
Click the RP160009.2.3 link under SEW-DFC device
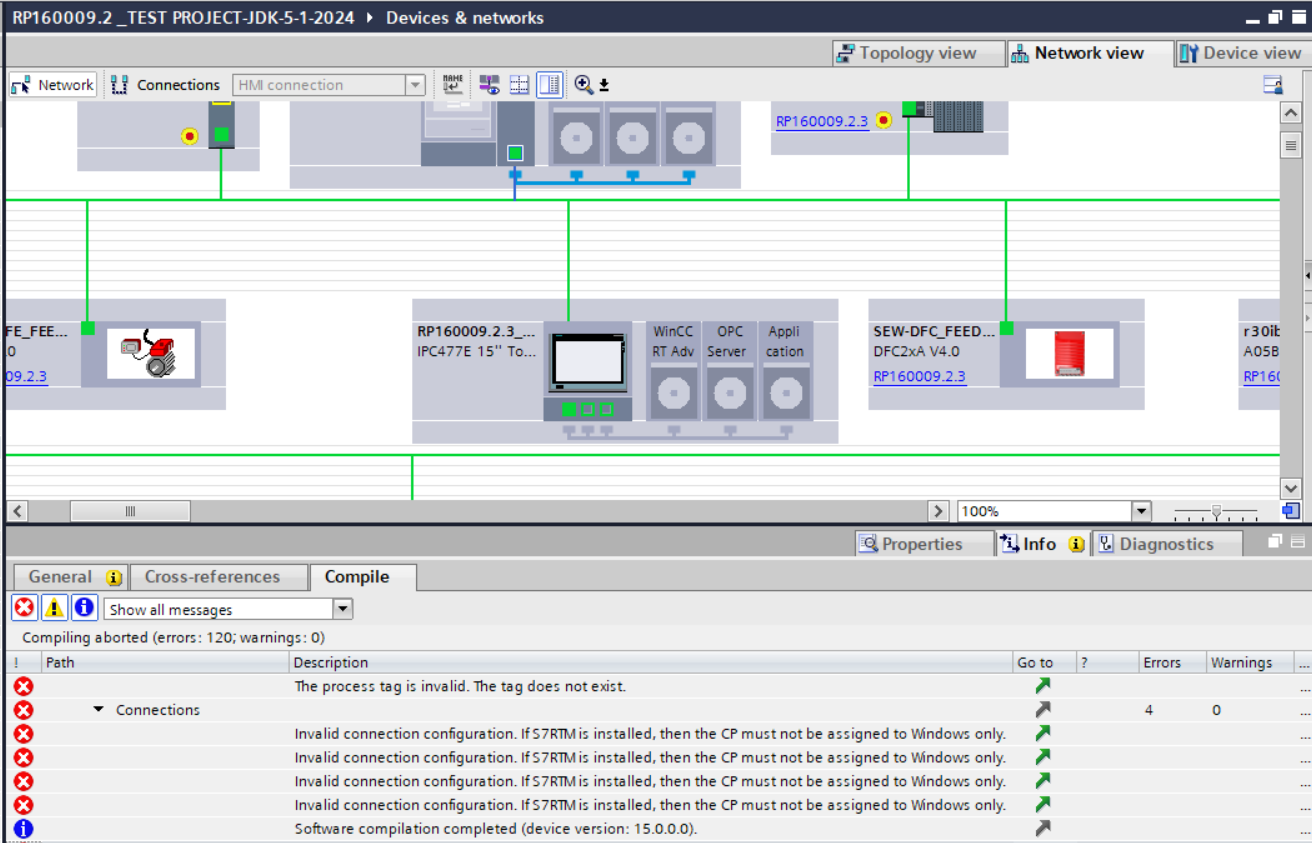919,377
